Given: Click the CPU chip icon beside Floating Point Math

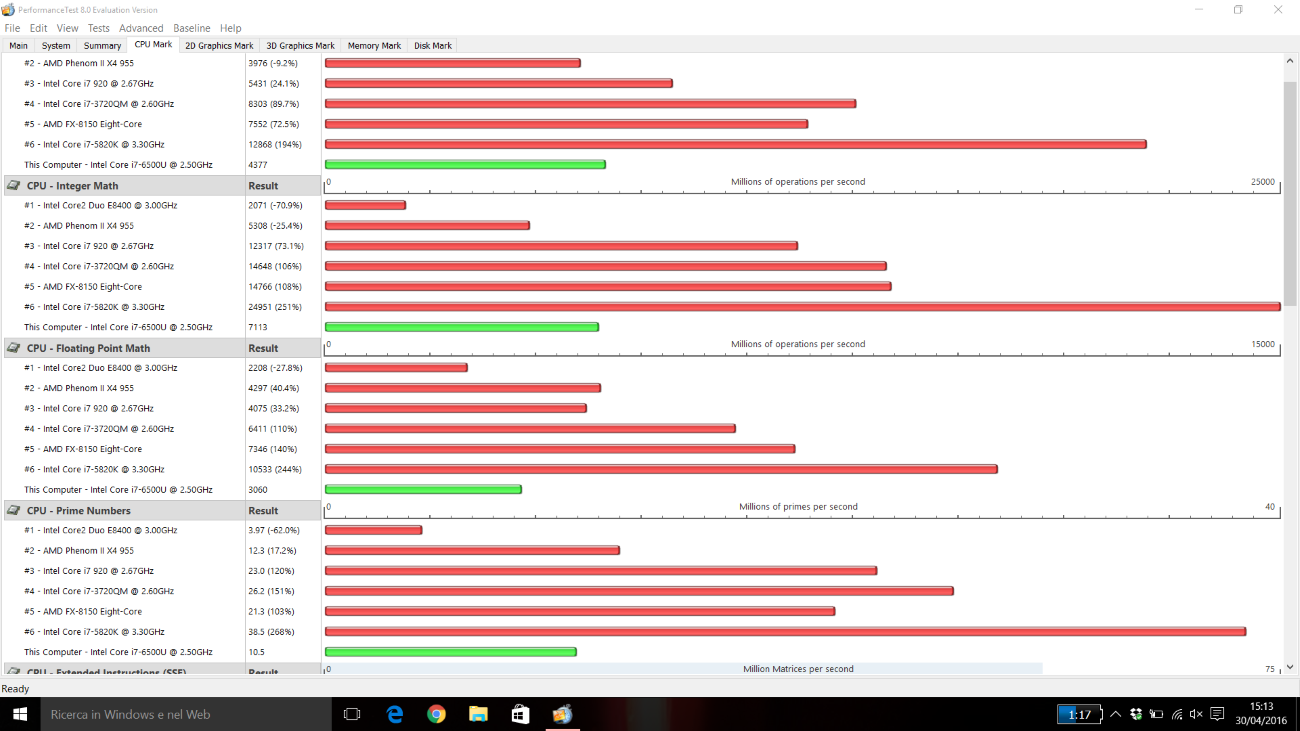Looking at the screenshot, I should (14, 348).
